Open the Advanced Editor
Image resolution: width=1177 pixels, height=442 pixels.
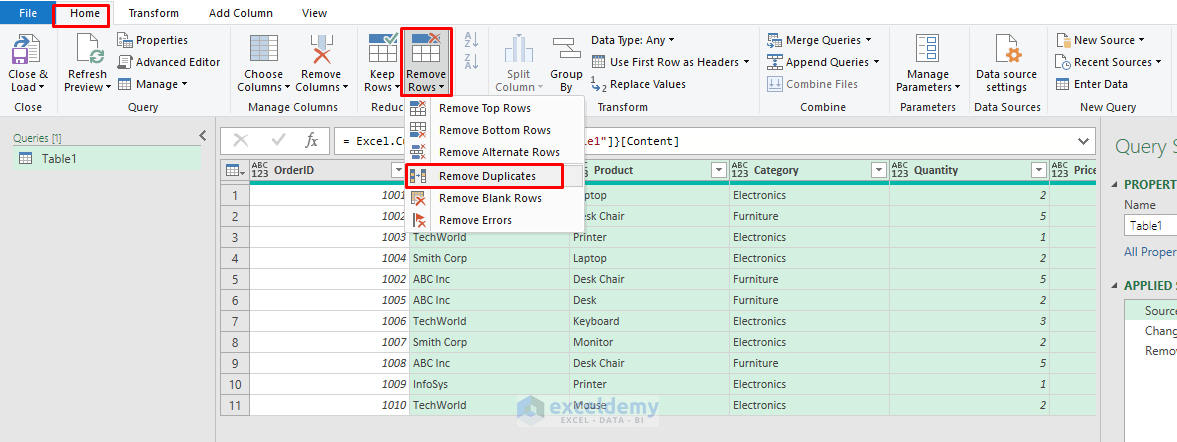(x=169, y=62)
